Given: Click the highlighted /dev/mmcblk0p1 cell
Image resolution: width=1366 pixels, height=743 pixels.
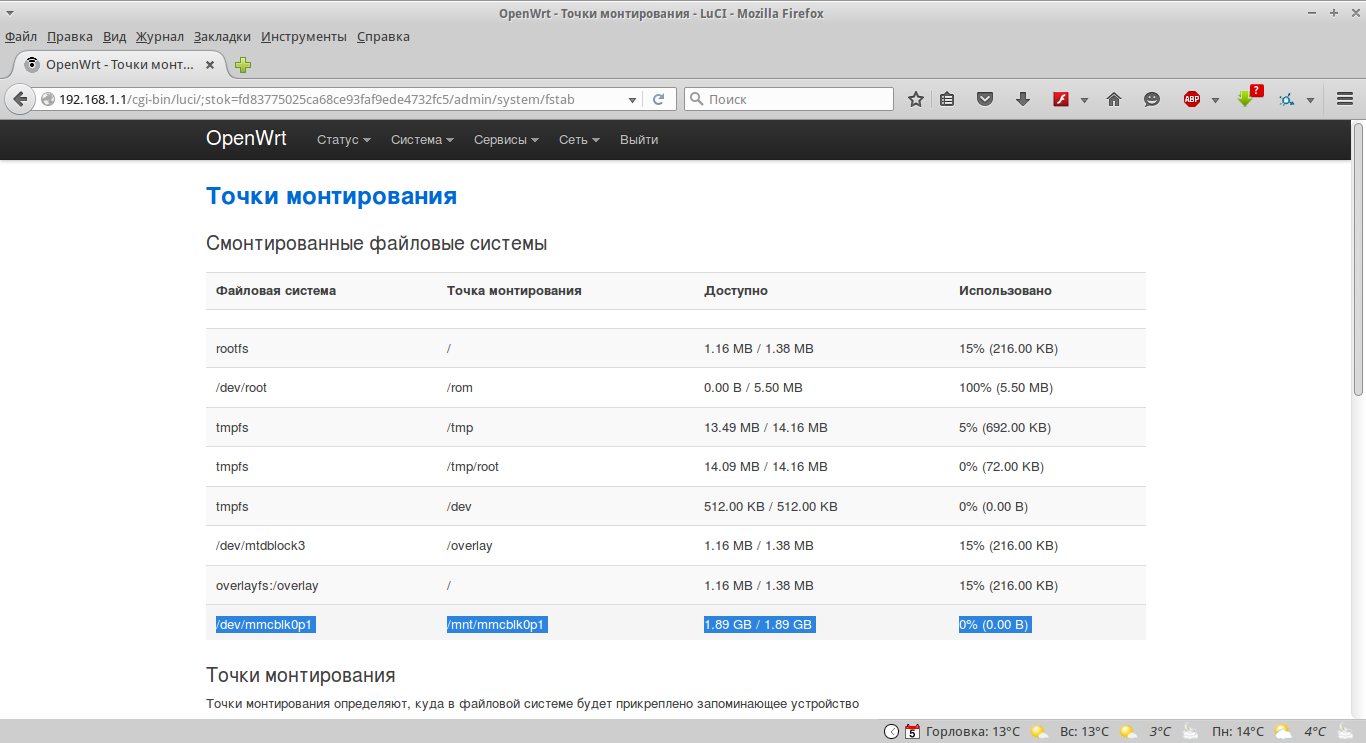Looking at the screenshot, I should [265, 625].
